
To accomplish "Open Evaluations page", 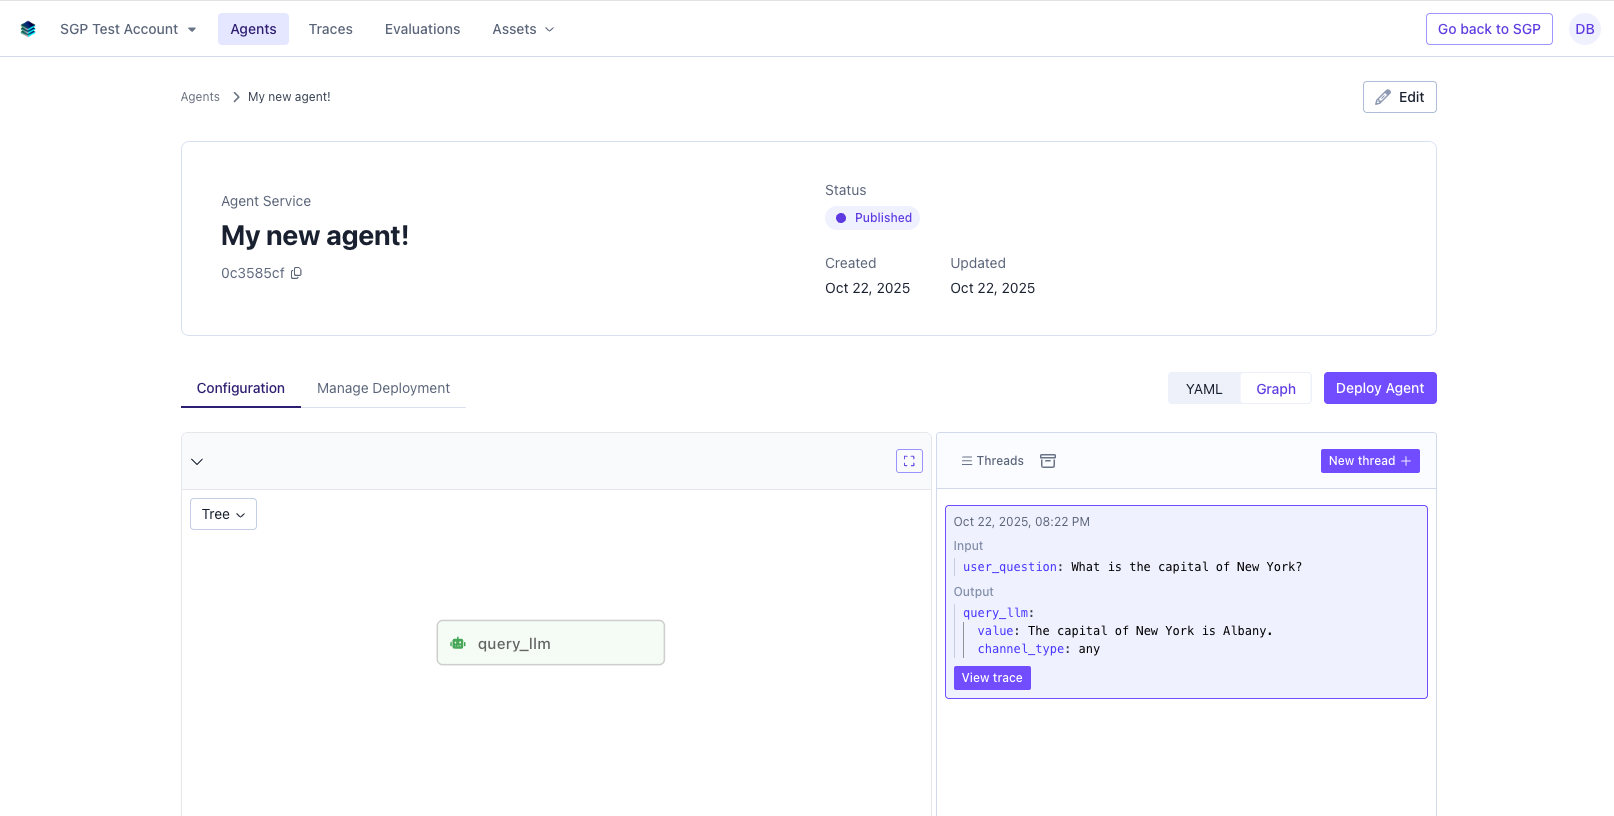I will coord(422,29).
